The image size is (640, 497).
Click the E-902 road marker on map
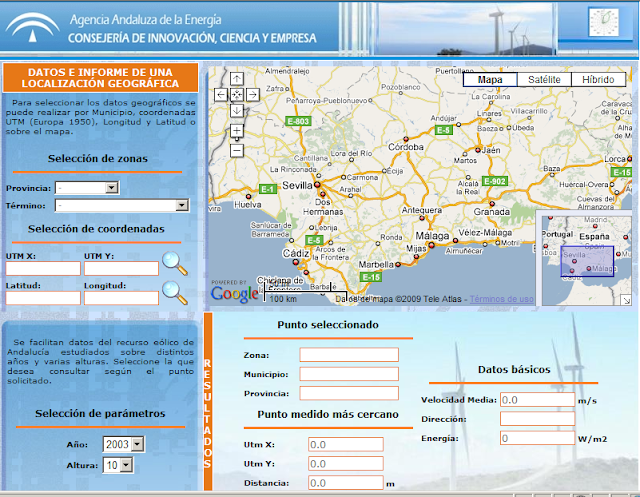[x=495, y=181]
